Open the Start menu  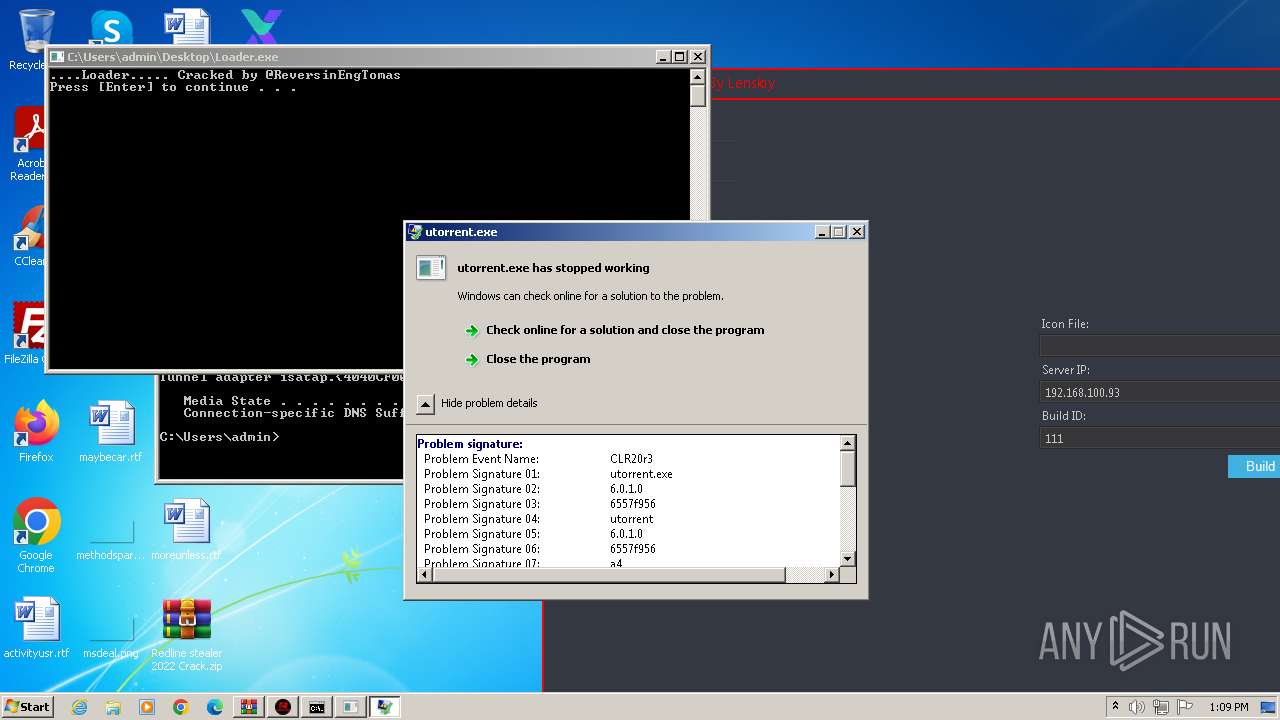(28, 706)
